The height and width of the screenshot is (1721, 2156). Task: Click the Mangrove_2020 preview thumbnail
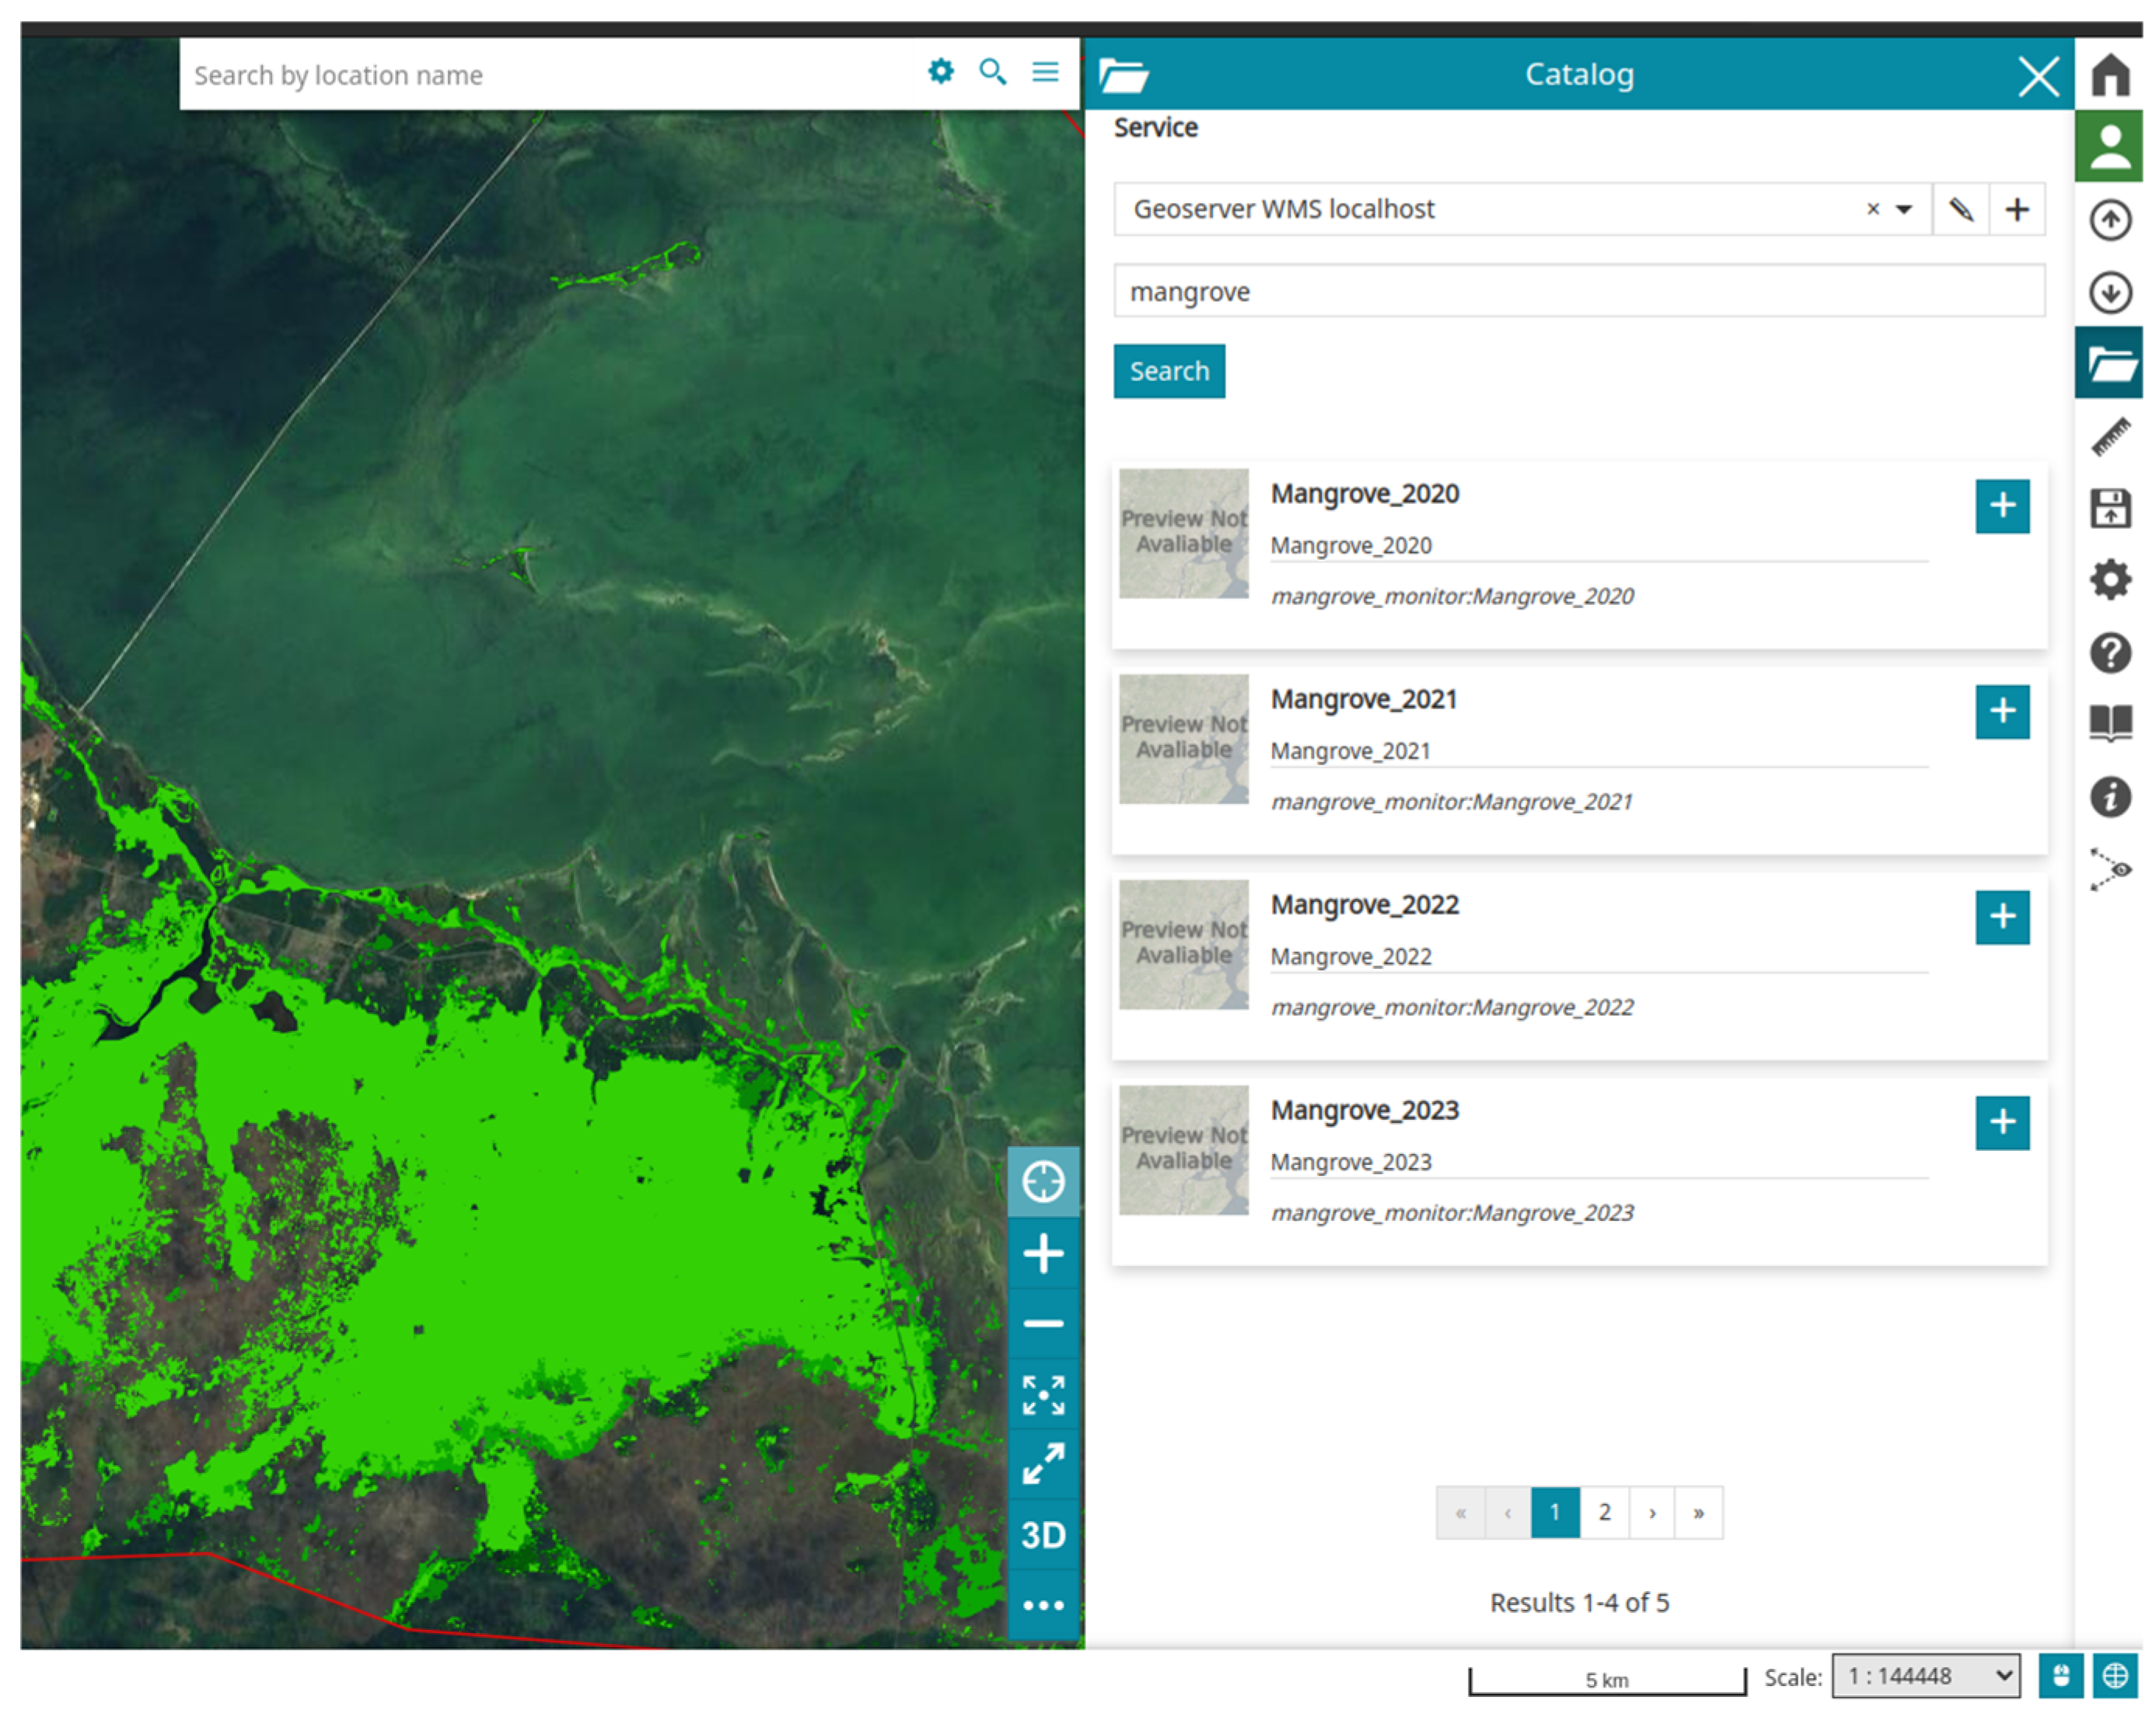(1183, 534)
